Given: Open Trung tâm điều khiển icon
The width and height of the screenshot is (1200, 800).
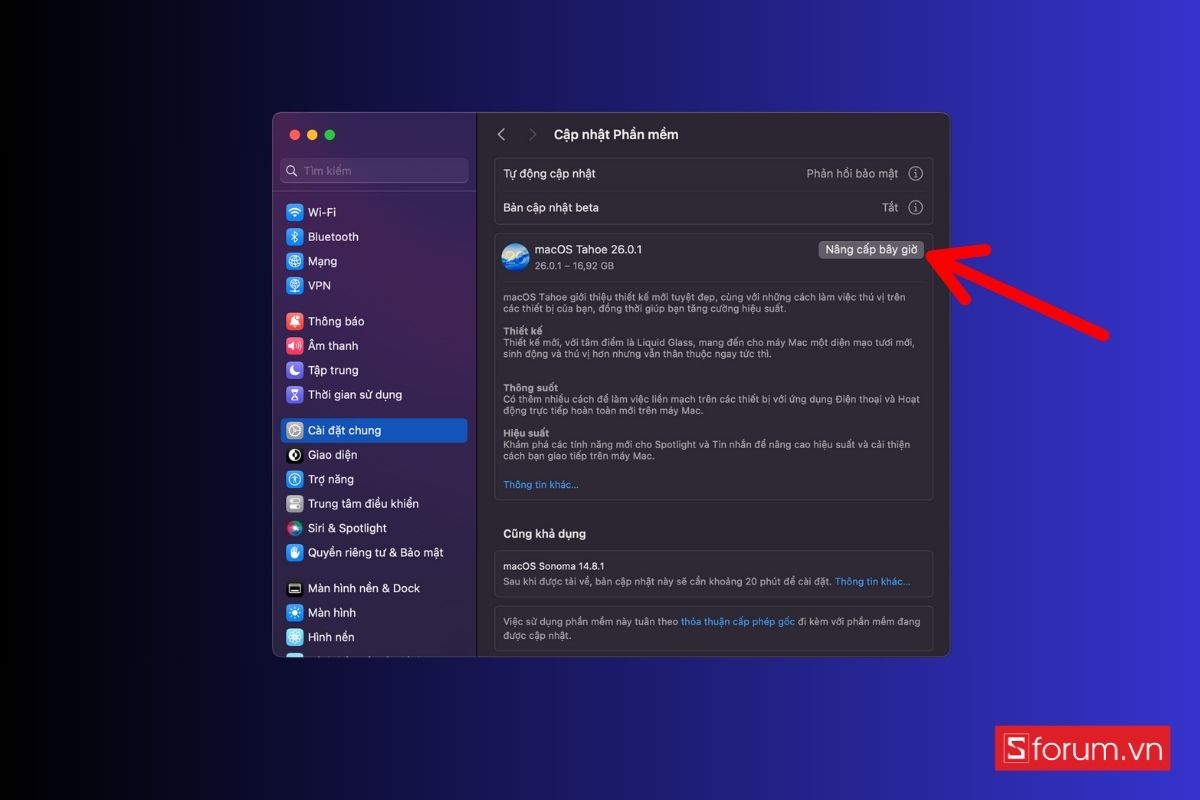Looking at the screenshot, I should pos(294,503).
